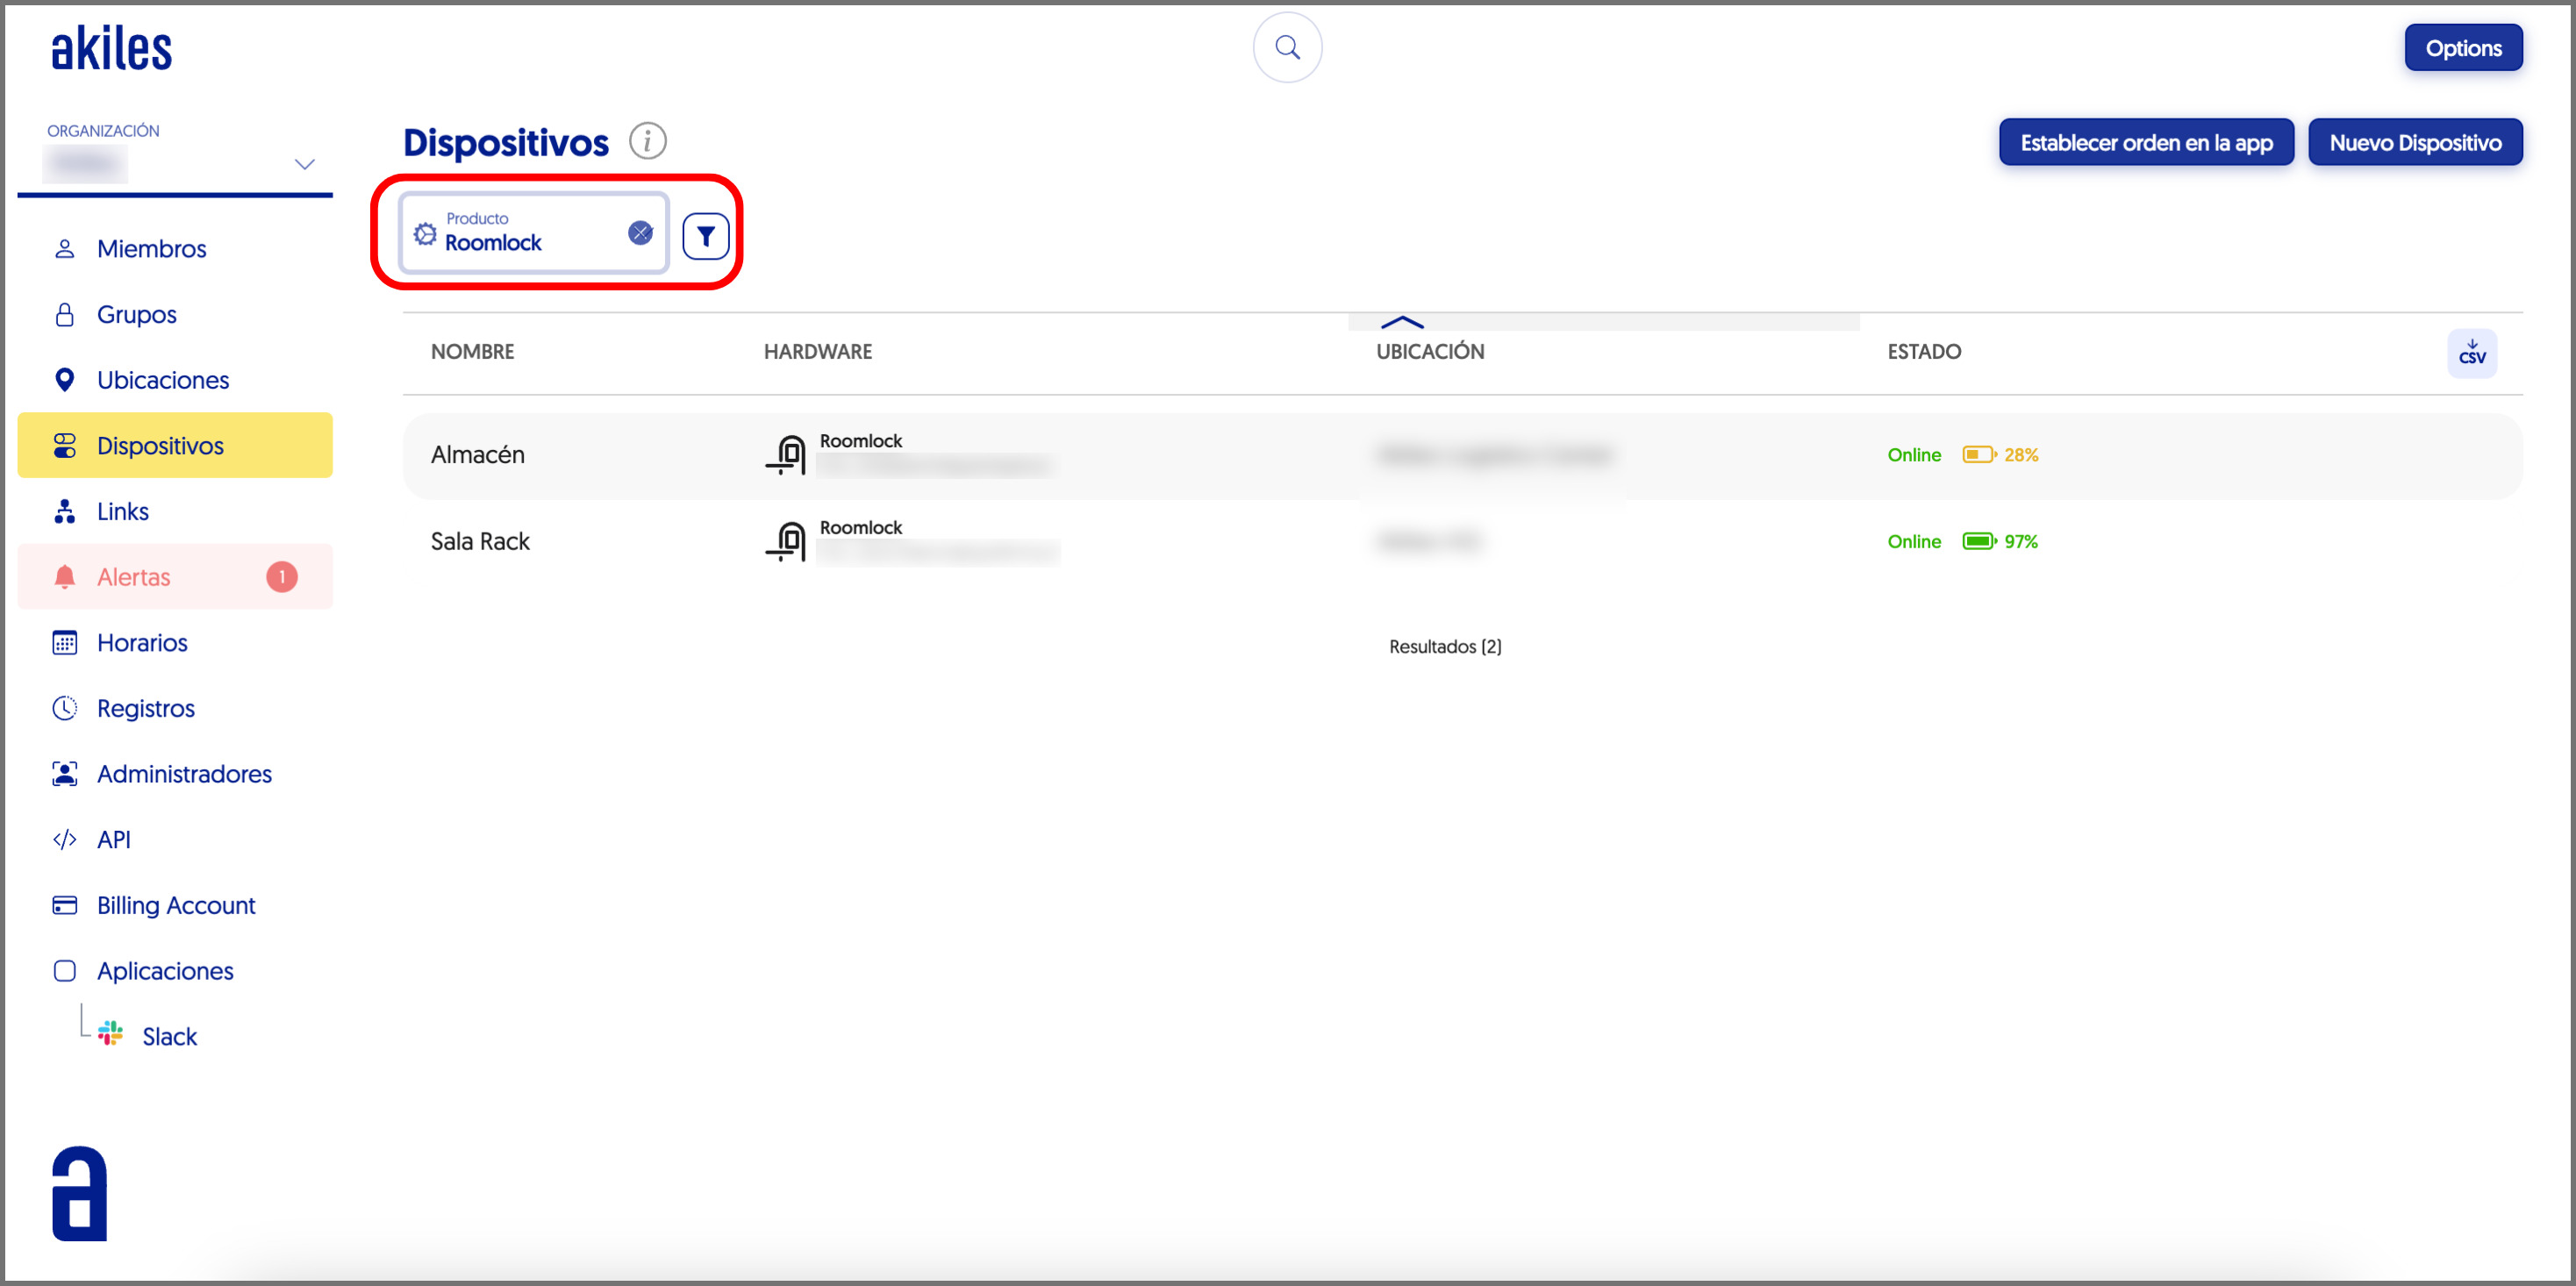Expand the Organización dropdown
The image size is (2576, 1286).
(x=304, y=164)
